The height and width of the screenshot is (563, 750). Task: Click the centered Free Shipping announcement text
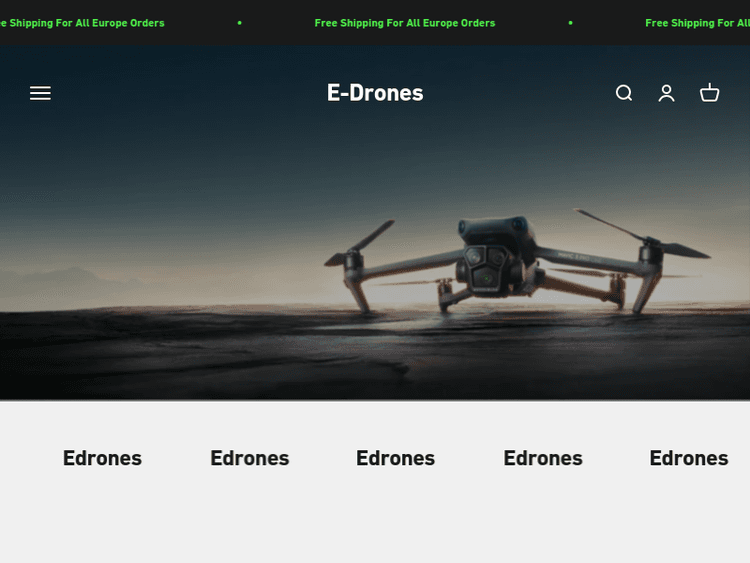[404, 23]
